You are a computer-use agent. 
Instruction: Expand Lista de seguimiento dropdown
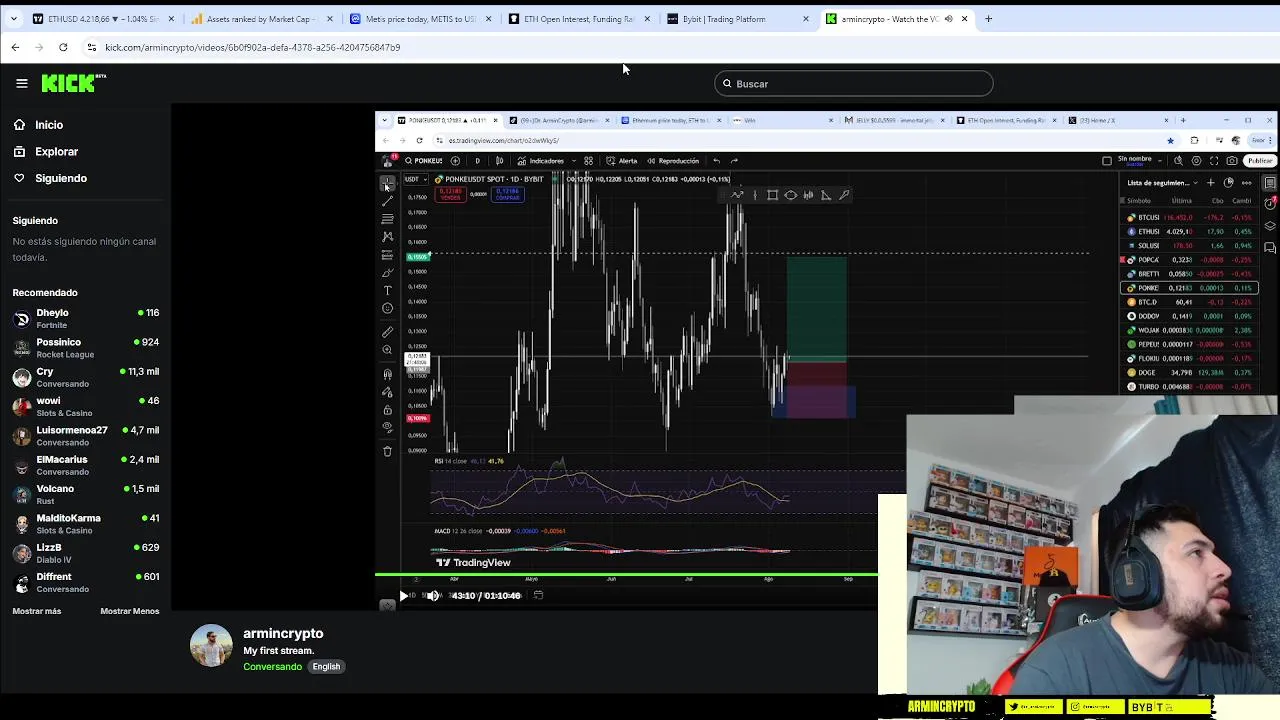click(1162, 183)
